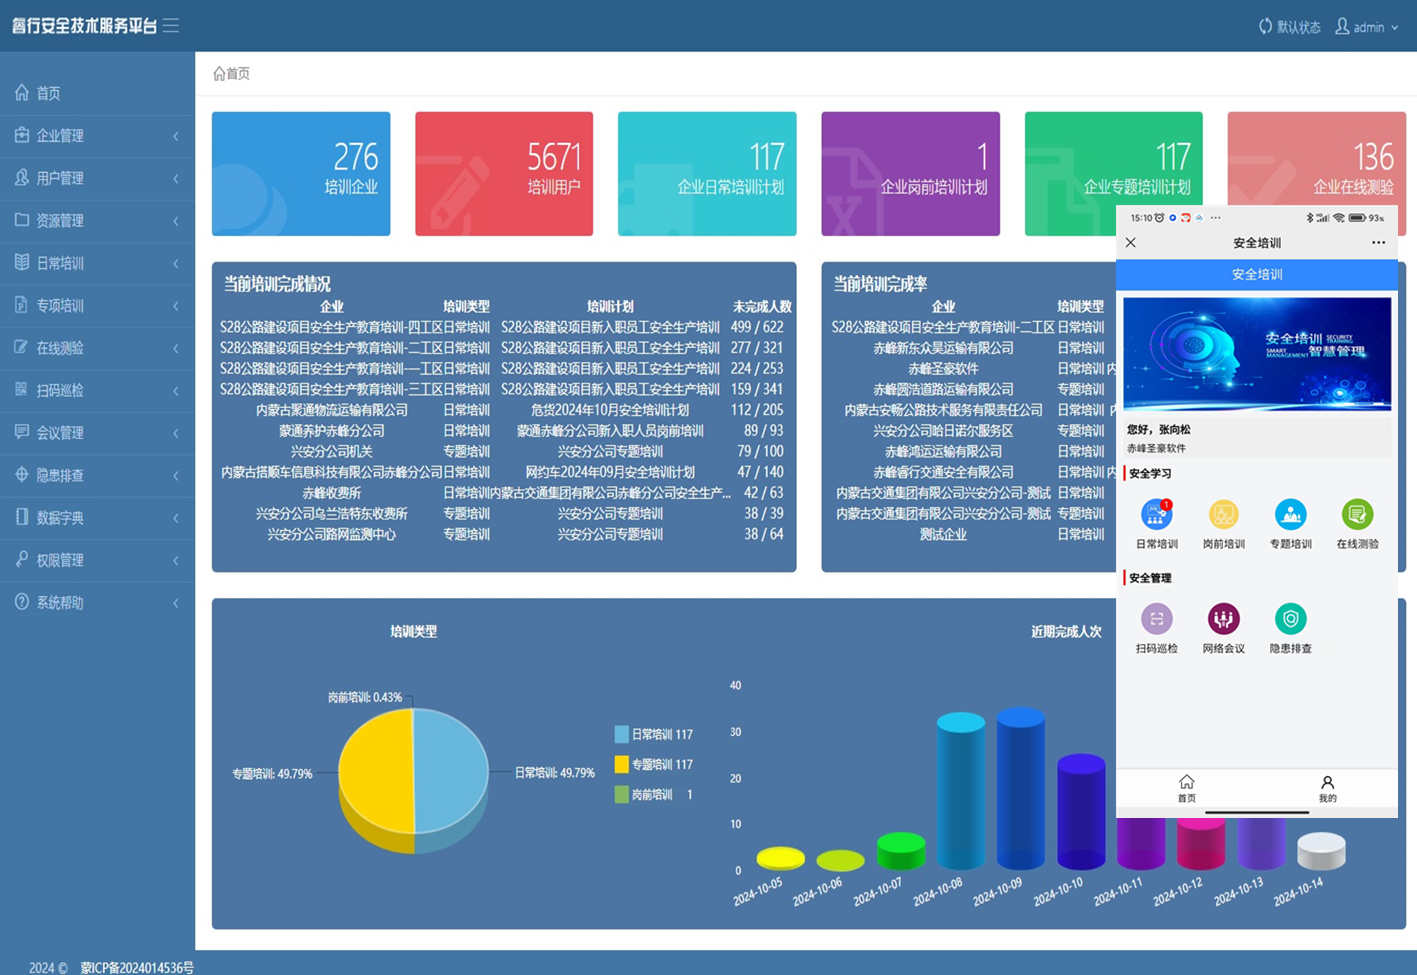Viewport: 1417px width, 975px height.
Task: Click the yellow 专题培训 pie slice
Action: tap(375, 770)
